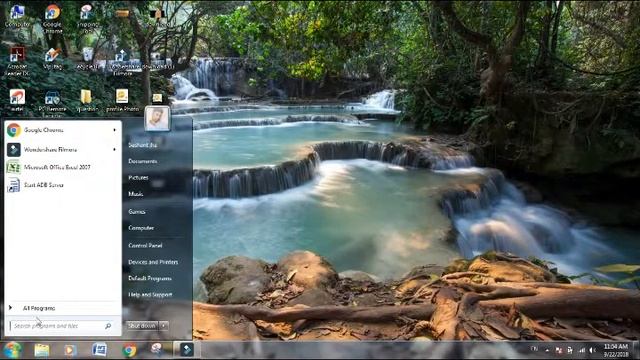Open the profile Photo file on desktop
640x360 pixels.
122,100
